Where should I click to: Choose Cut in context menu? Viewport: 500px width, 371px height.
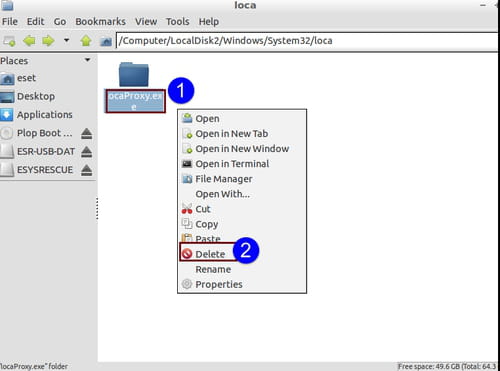(242, 209)
